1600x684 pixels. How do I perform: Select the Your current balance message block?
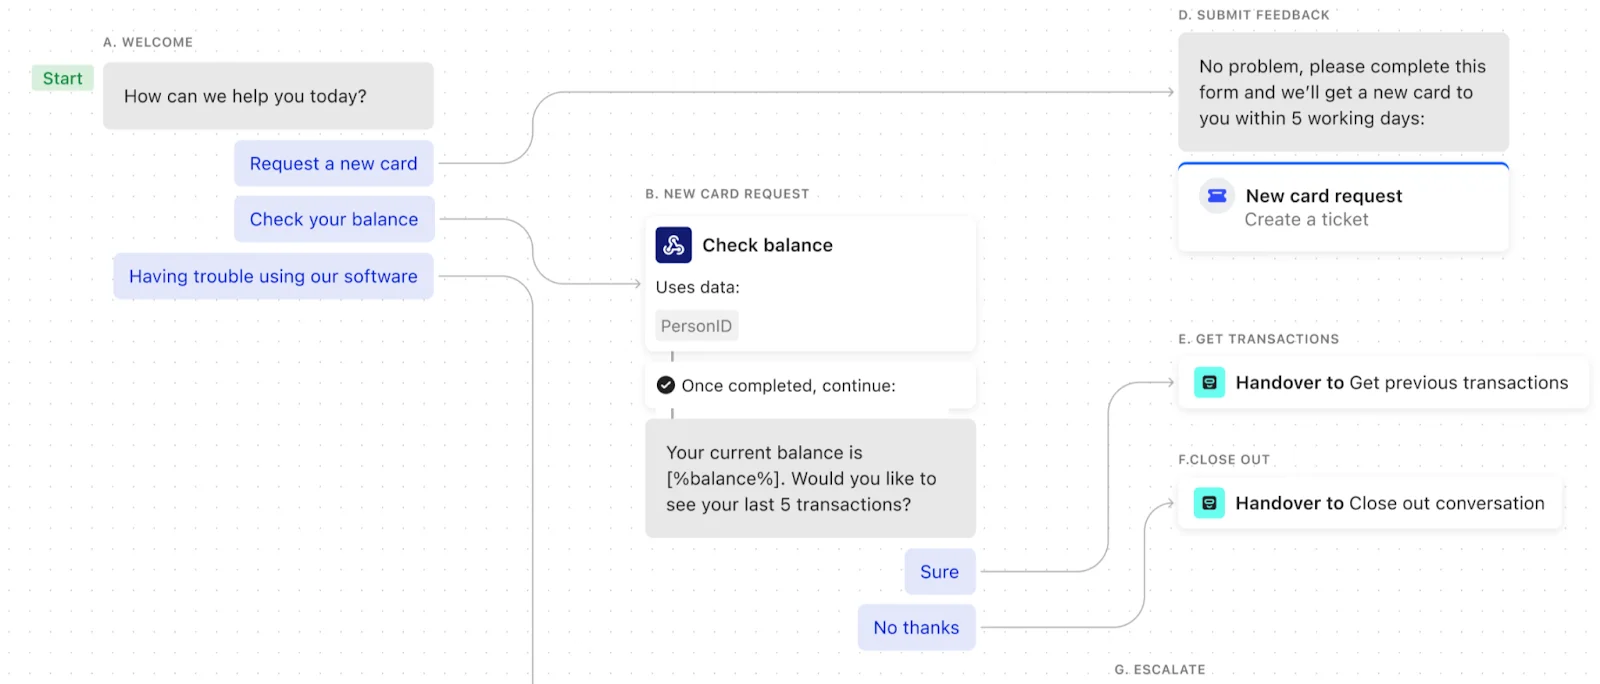[810, 479]
